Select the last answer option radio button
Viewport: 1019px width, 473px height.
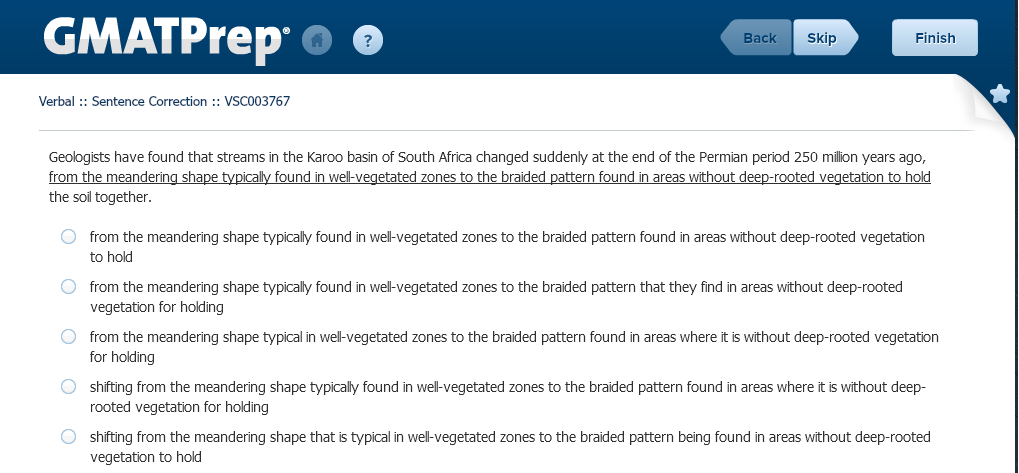68,437
